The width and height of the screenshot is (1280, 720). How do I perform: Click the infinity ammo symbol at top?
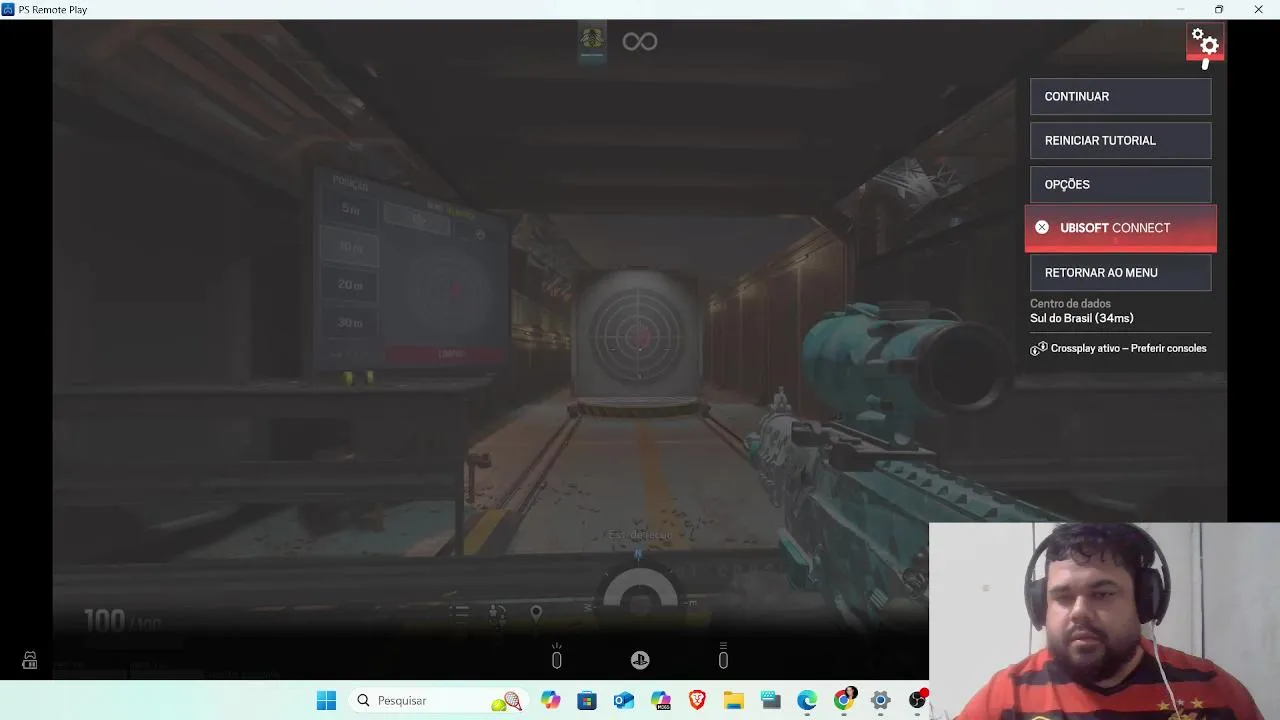tap(640, 41)
